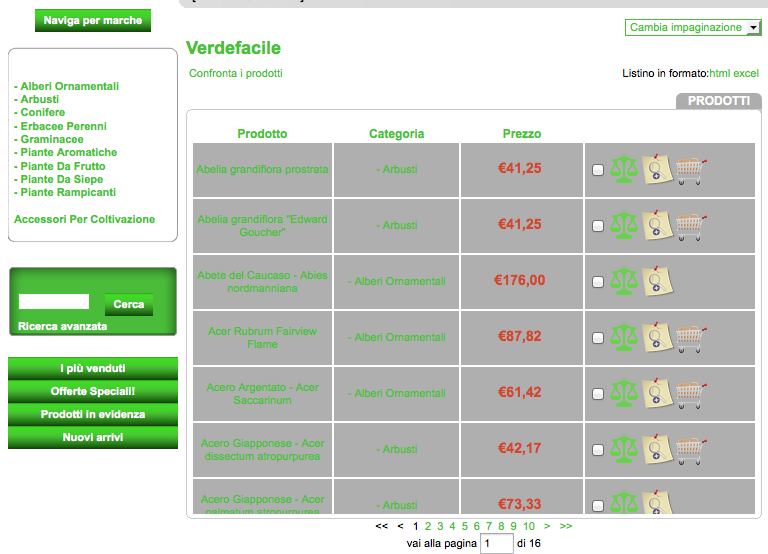
Task: Open Accessori Per Coltivazione category
Action: click(x=84, y=219)
